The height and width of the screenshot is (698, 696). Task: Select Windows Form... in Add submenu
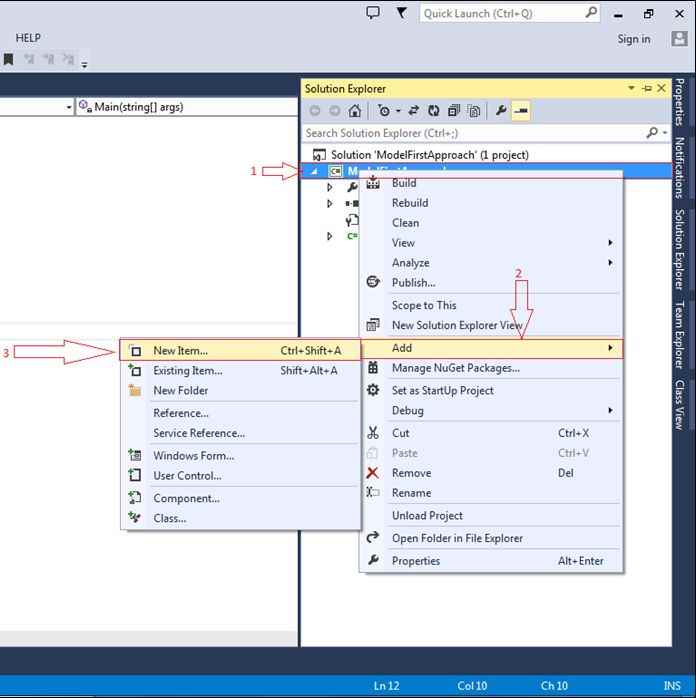[x=240, y=456]
